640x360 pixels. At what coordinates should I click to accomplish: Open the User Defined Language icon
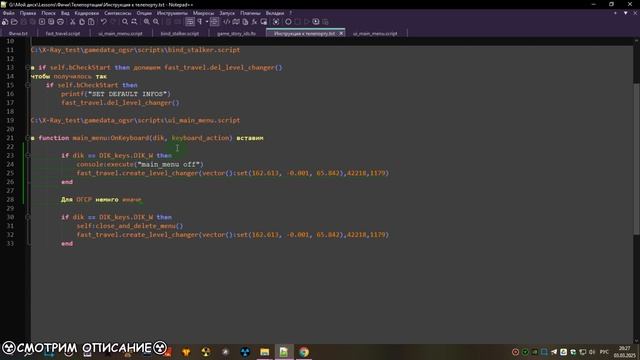point(227,22)
